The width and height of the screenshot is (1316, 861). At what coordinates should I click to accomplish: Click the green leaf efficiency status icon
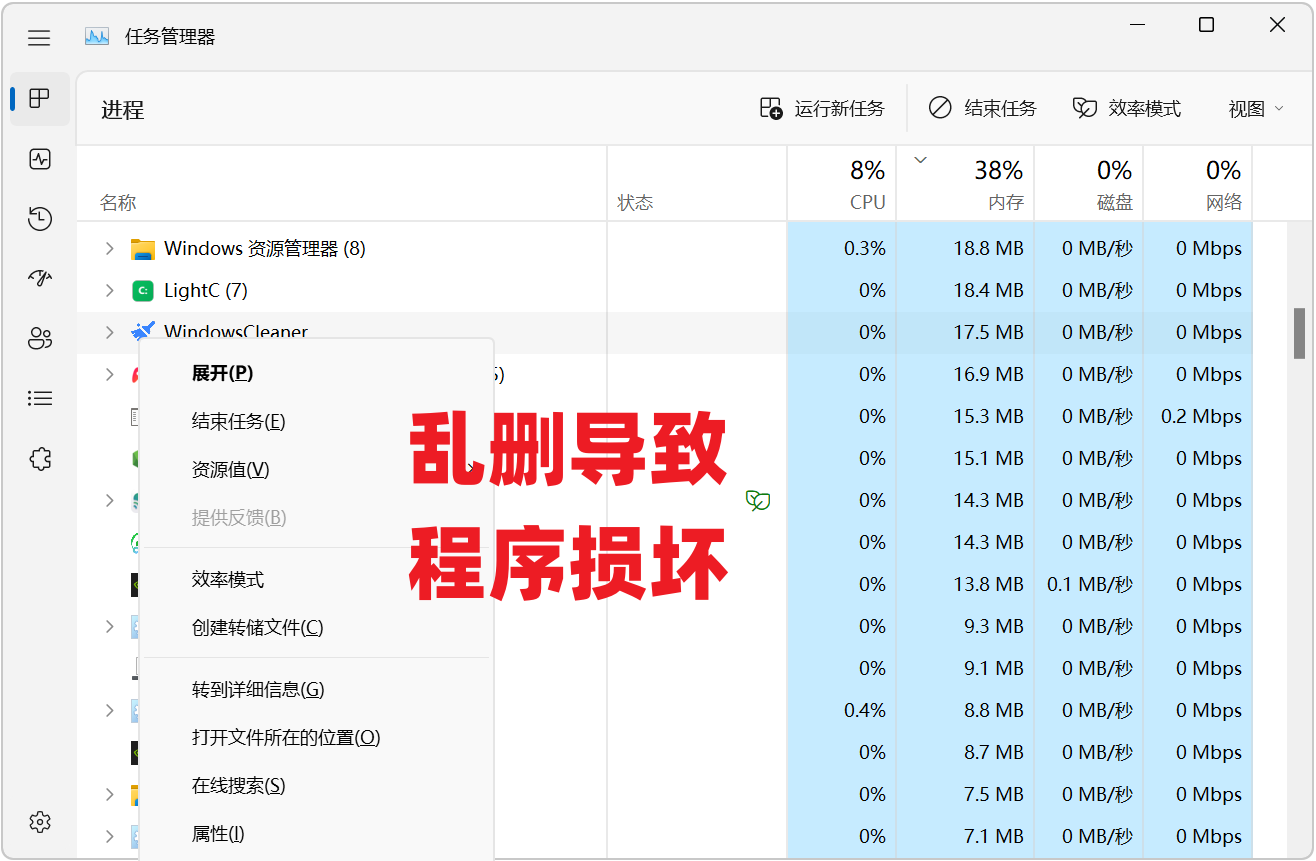pyautogui.click(x=758, y=500)
